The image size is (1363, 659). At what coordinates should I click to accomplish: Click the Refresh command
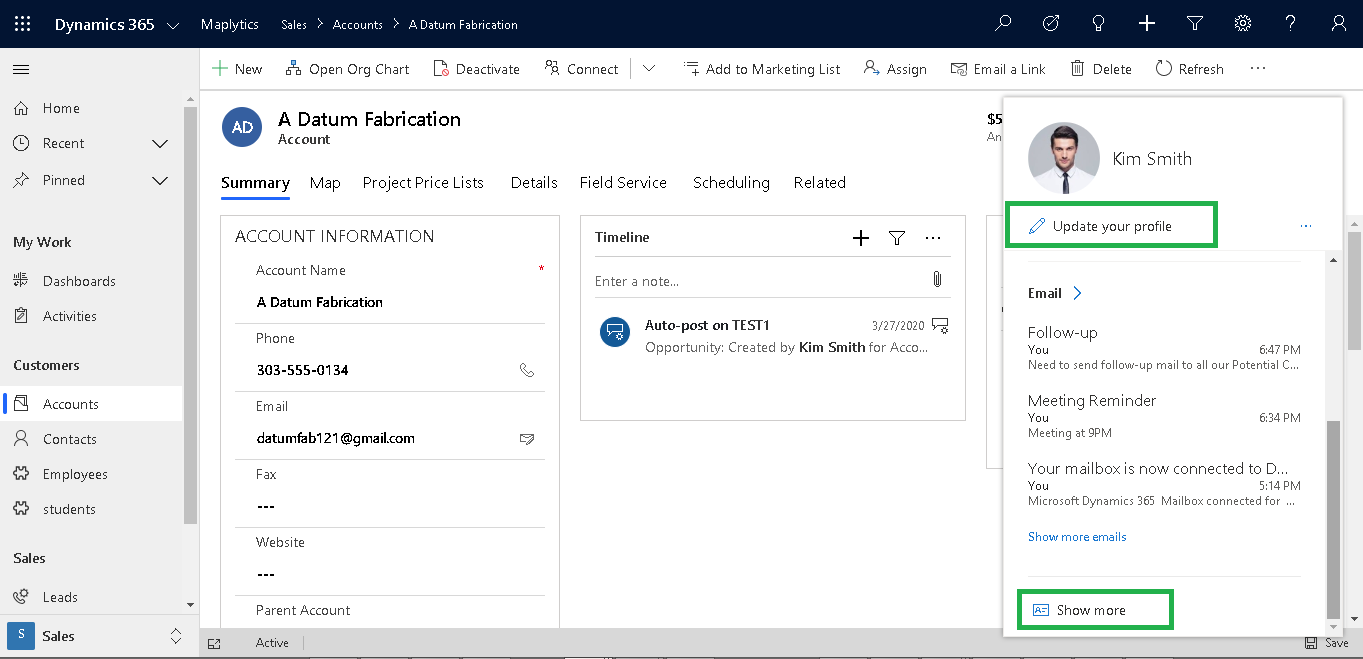coord(1189,69)
